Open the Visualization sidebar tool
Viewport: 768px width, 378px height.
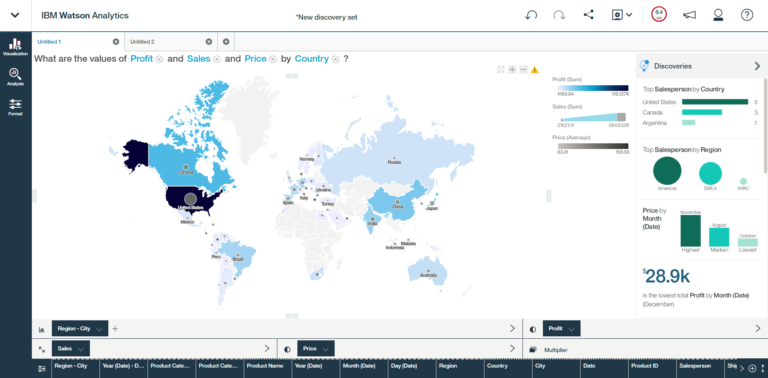pos(15,47)
